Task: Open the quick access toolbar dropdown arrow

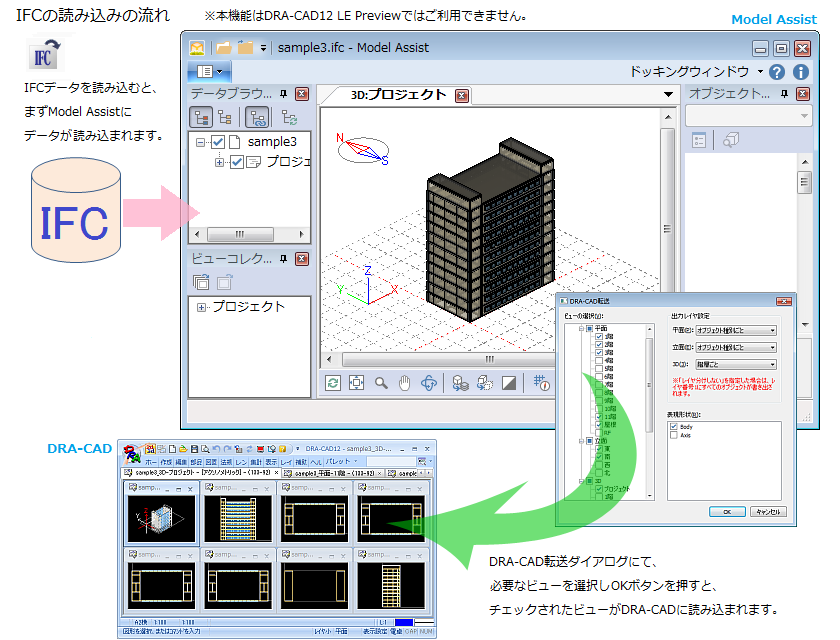Action: click(x=263, y=48)
